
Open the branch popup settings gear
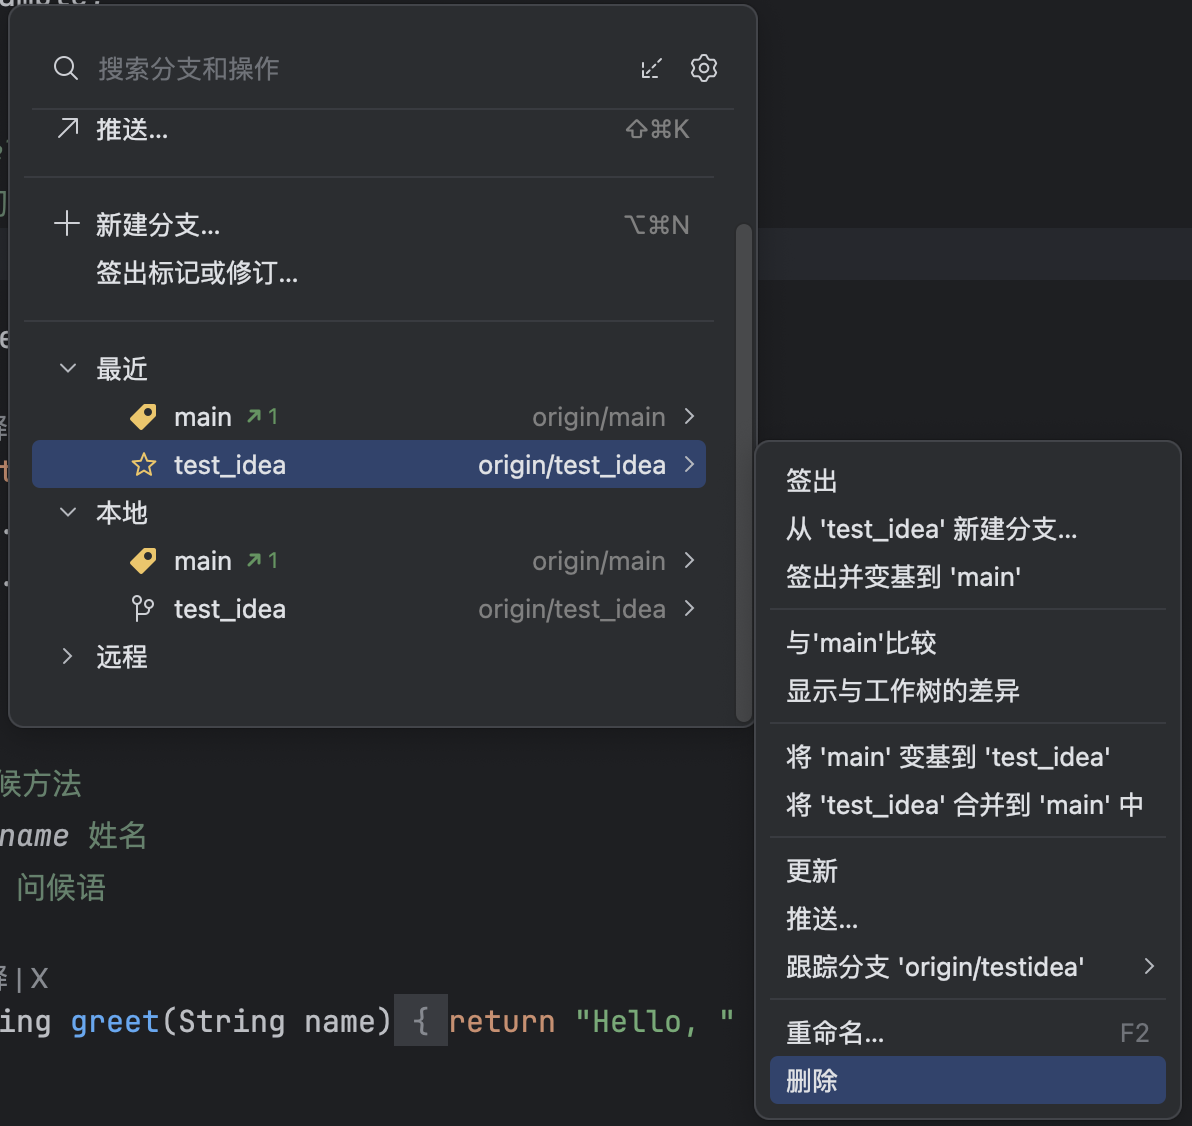click(703, 68)
